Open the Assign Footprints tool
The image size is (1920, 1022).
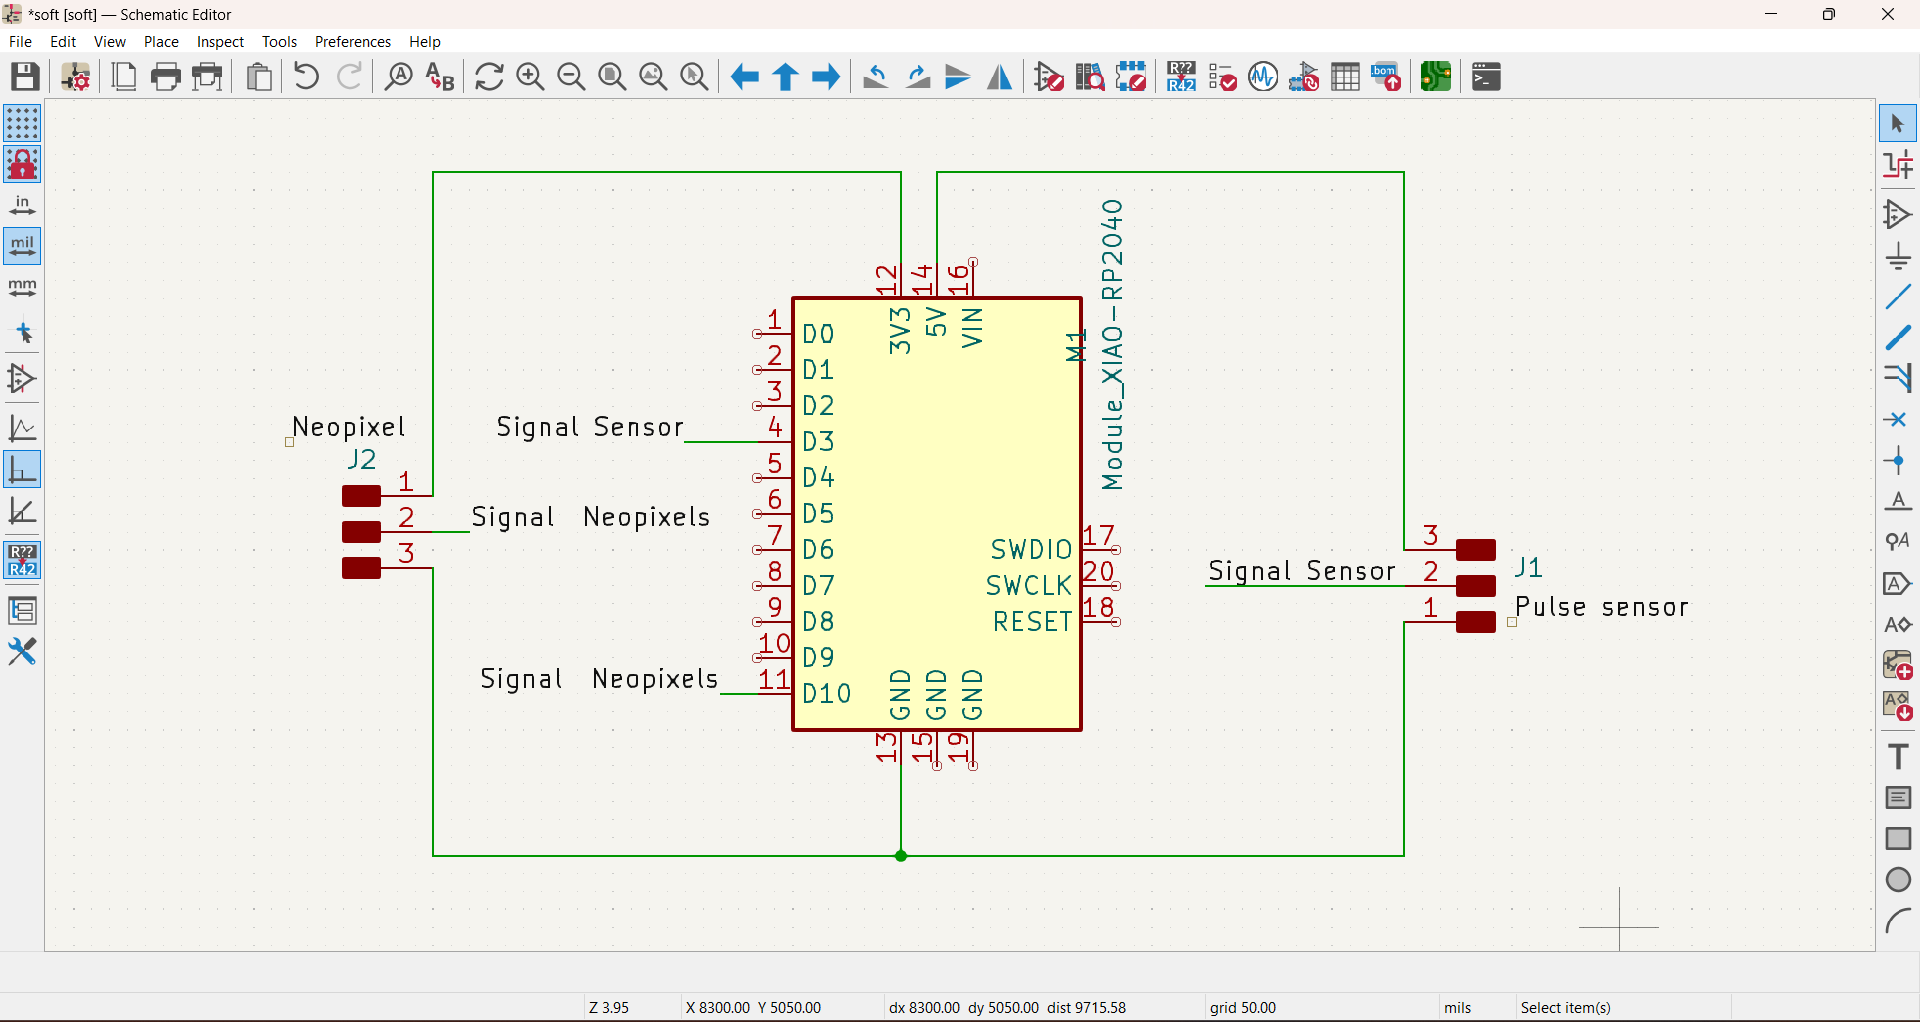click(x=1304, y=77)
